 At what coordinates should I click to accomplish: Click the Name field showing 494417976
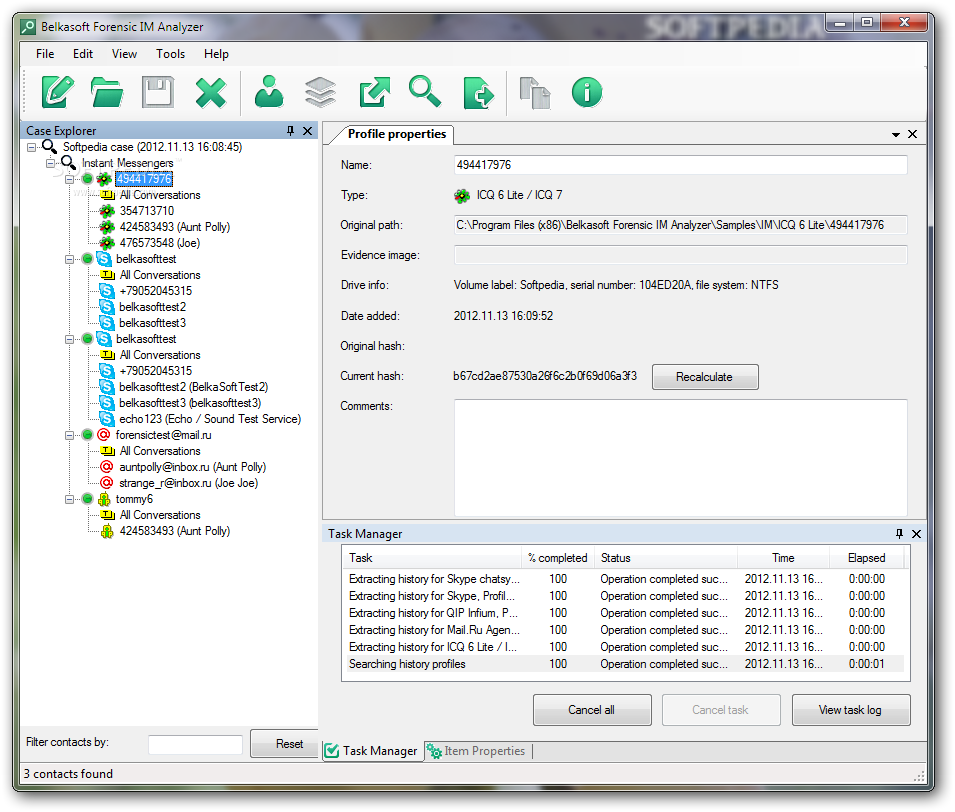click(x=681, y=165)
